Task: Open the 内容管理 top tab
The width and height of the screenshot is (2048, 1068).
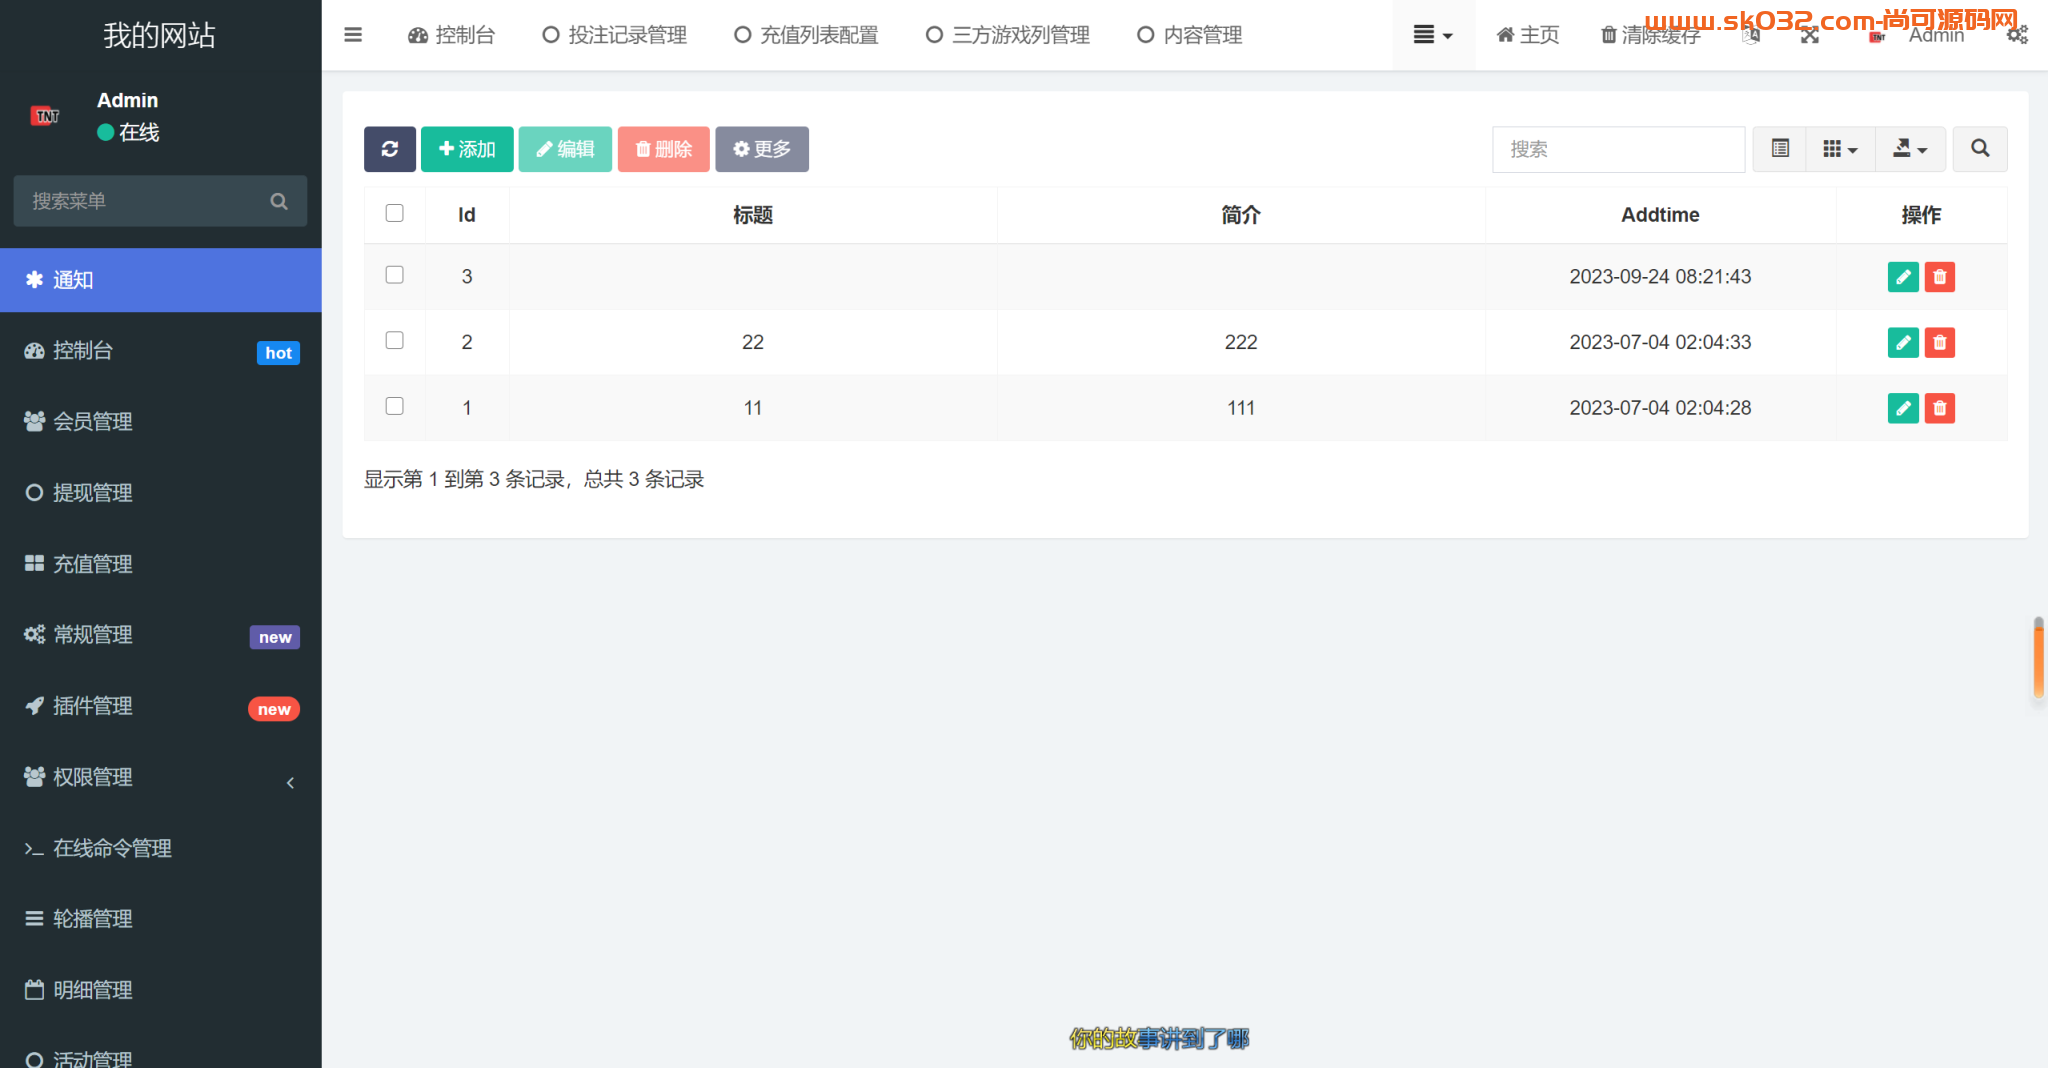Action: click(x=1190, y=35)
